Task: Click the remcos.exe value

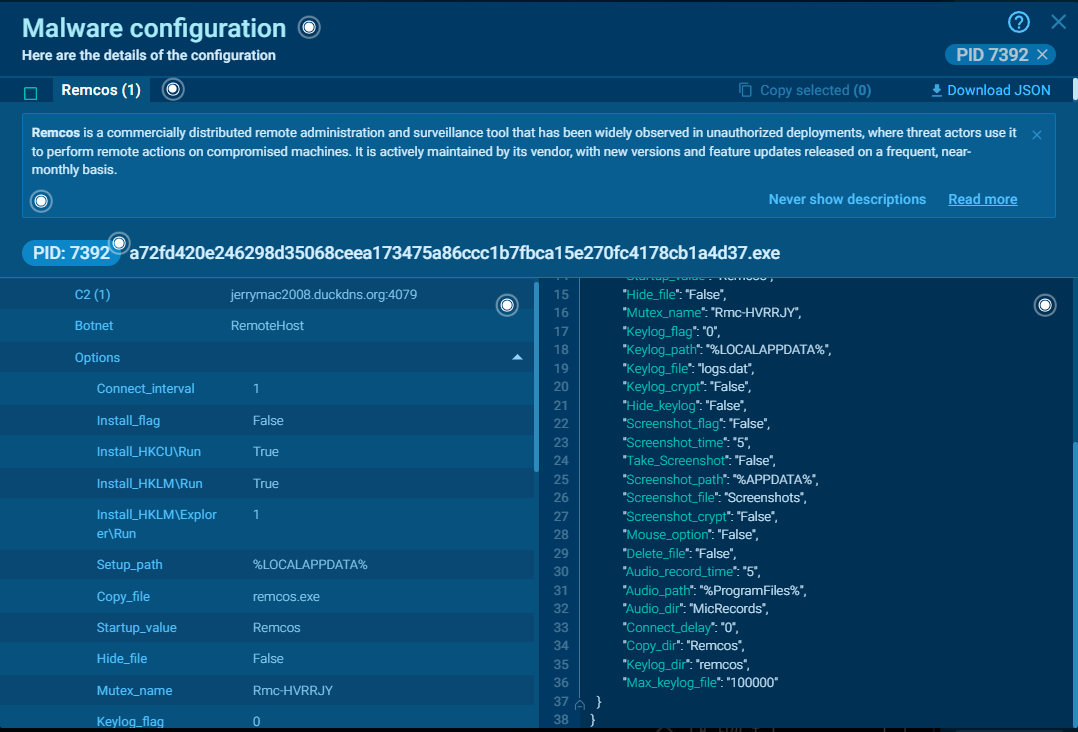Action: click(x=286, y=597)
